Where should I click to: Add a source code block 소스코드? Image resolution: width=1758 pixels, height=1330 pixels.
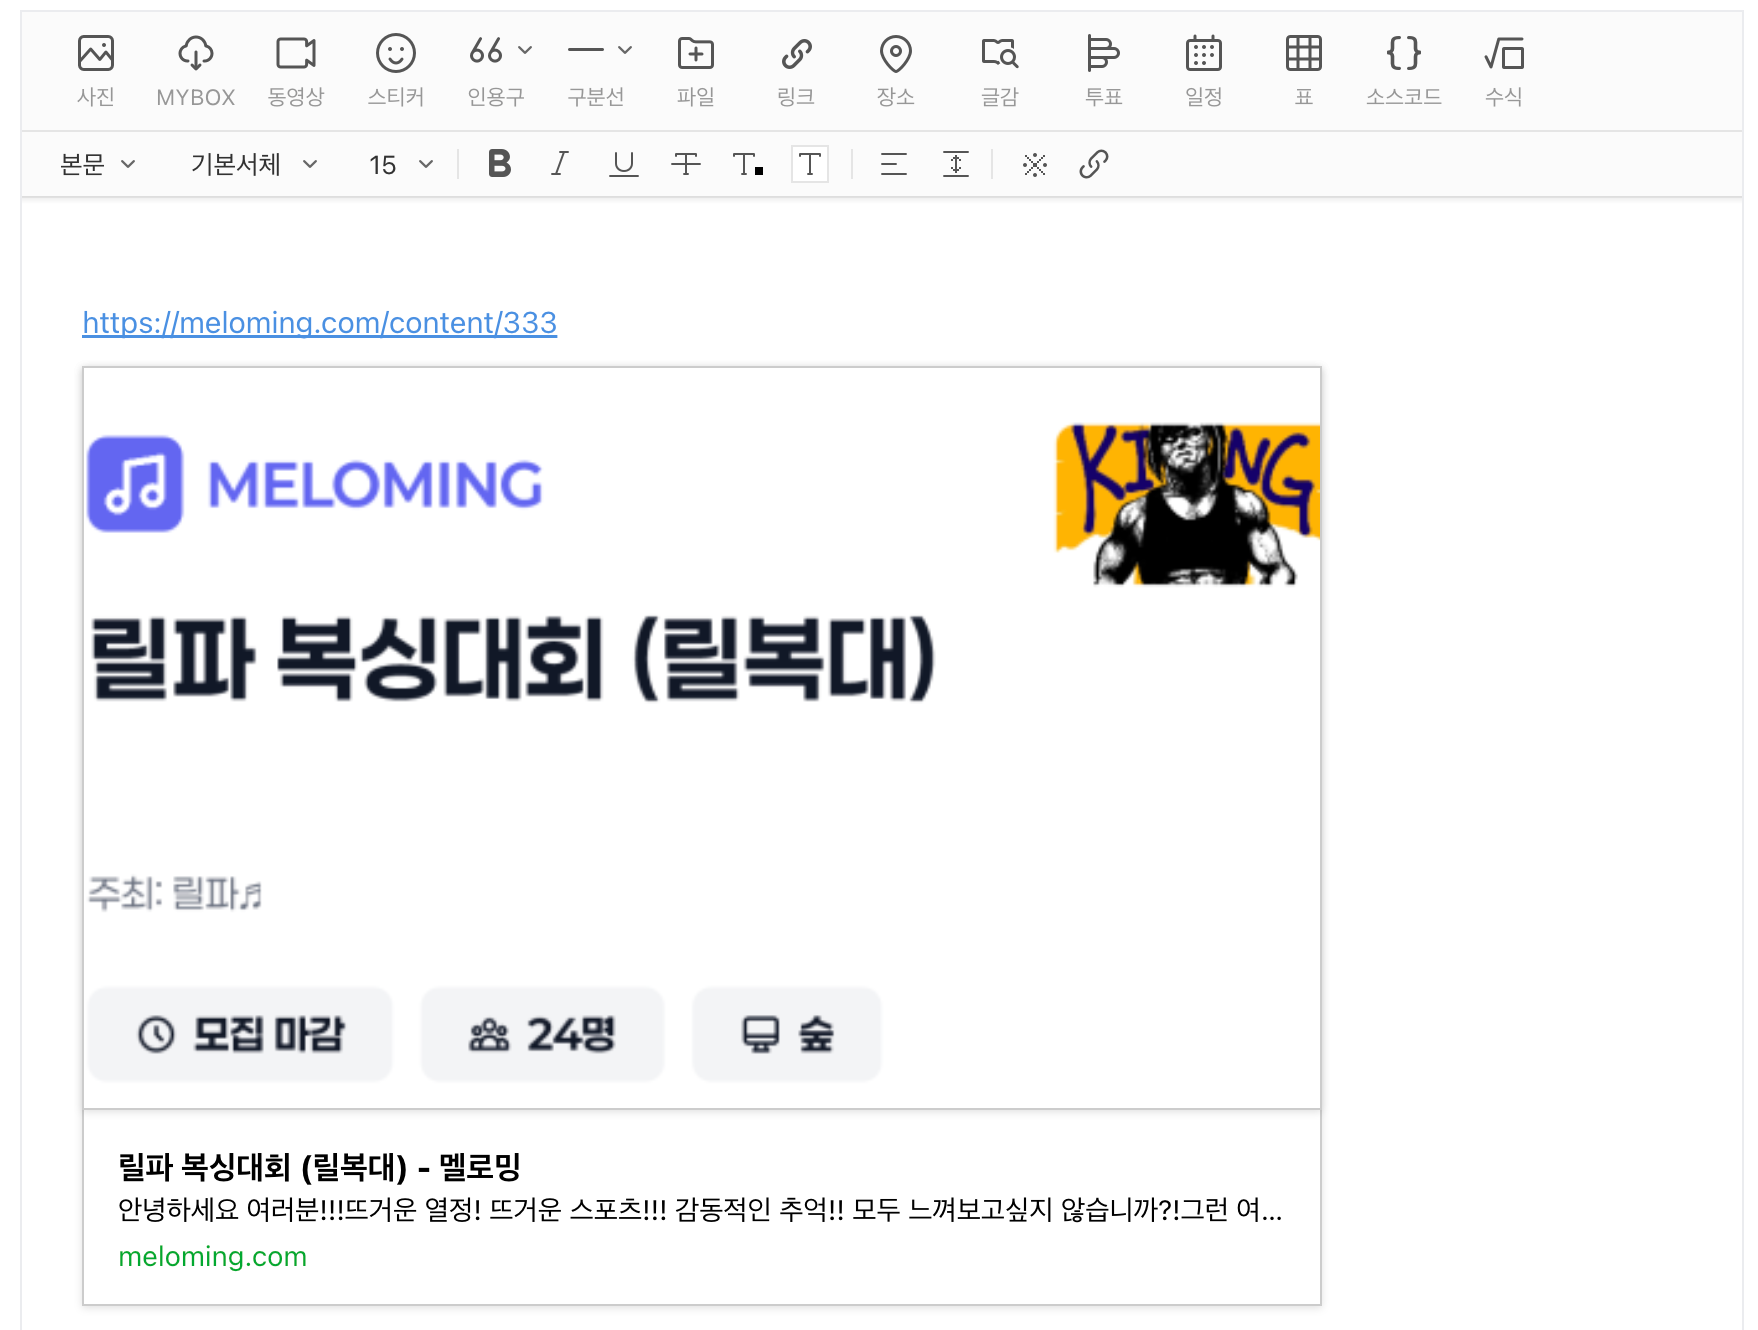pyautogui.click(x=1404, y=69)
